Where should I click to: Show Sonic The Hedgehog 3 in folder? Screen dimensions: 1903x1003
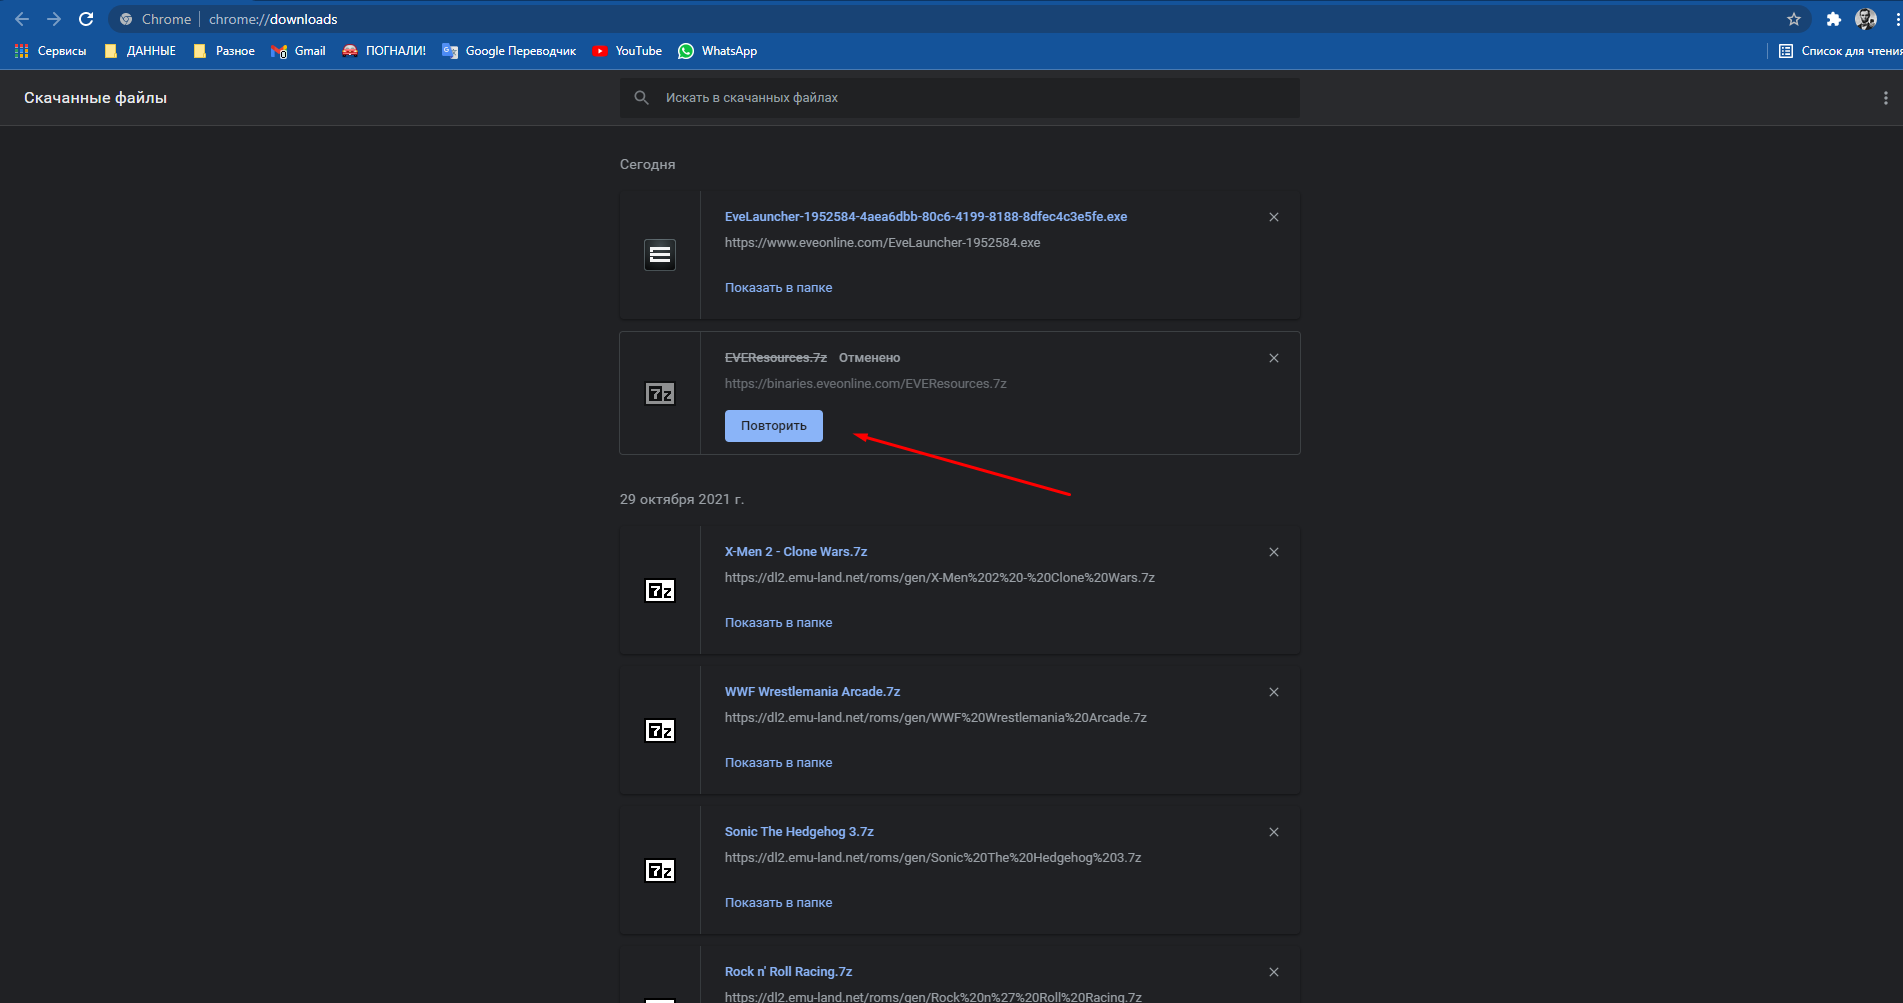[778, 903]
